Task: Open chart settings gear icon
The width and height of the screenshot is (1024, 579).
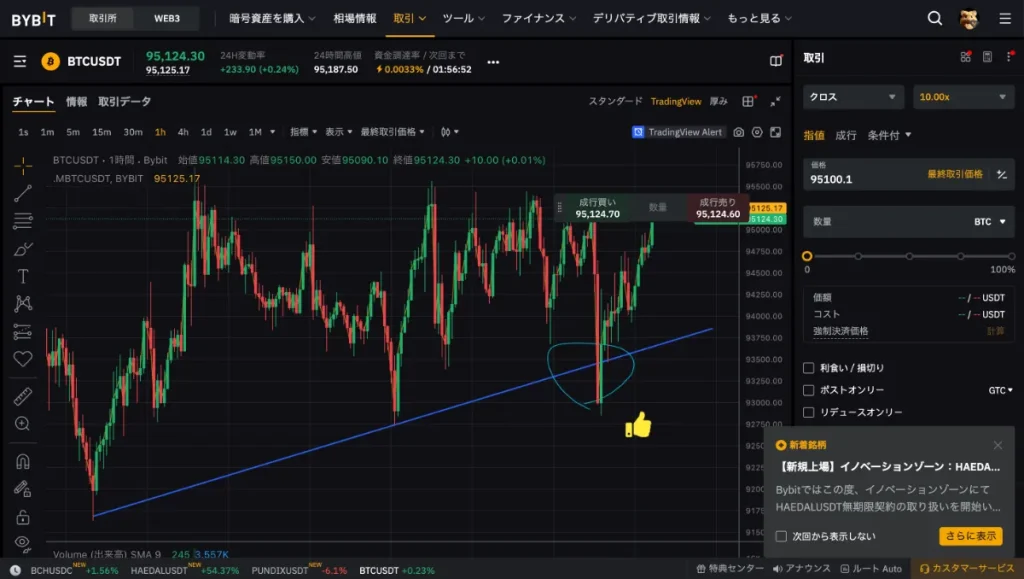Action: [757, 132]
